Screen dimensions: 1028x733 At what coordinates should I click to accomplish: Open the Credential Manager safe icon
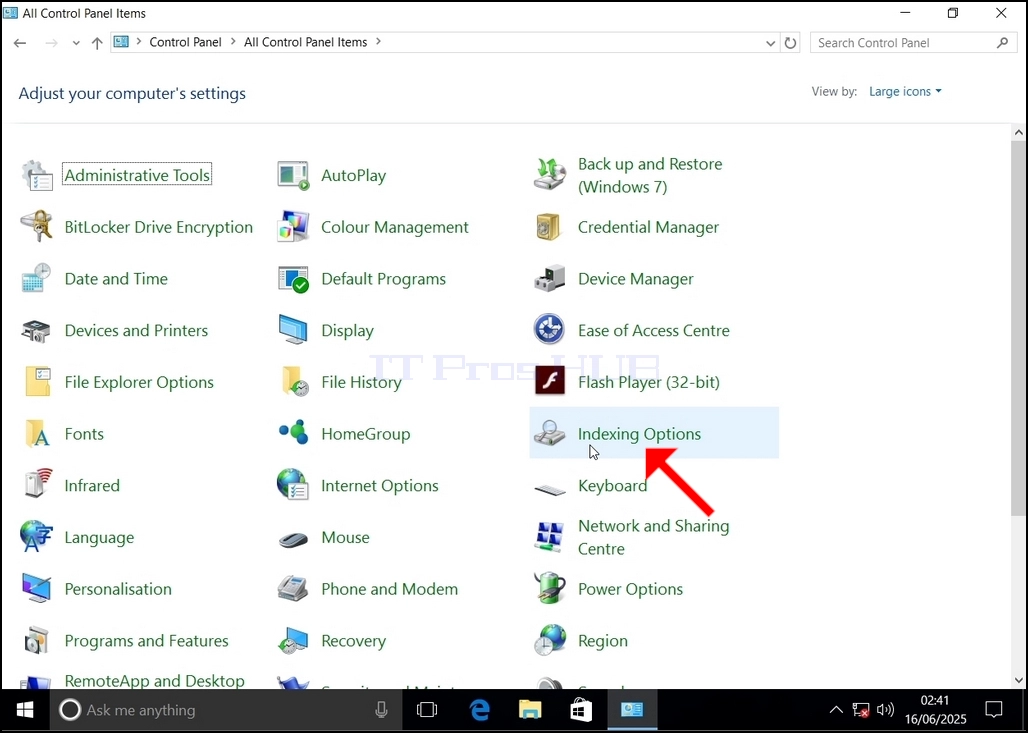tap(549, 227)
